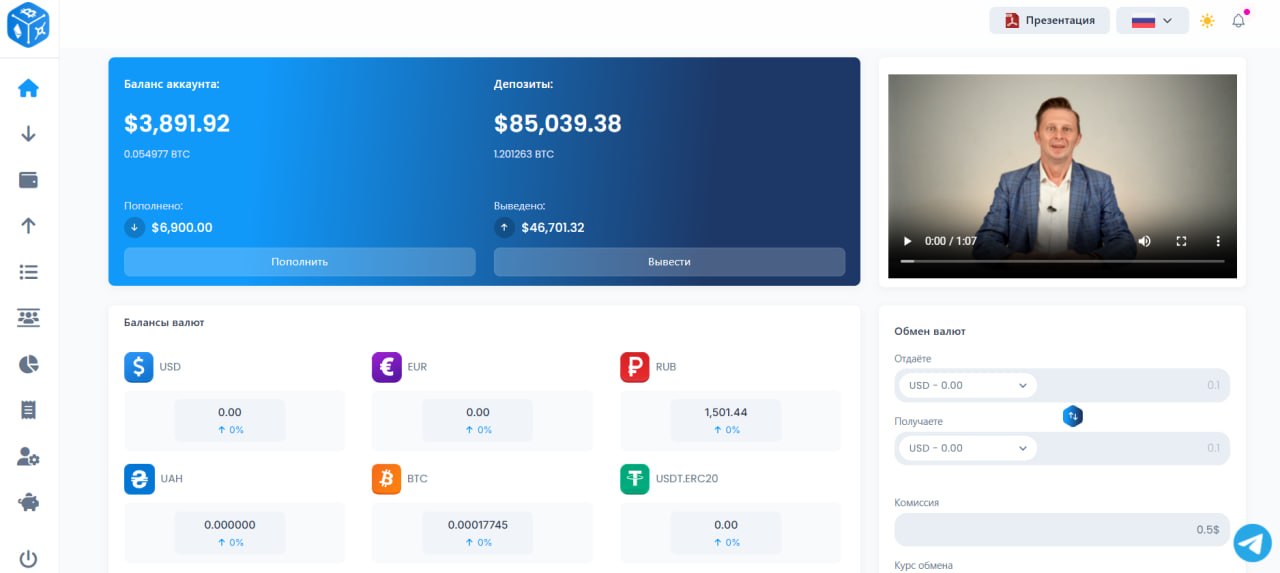Open the language flag dropdown
The height and width of the screenshot is (573, 1280).
tap(1152, 20)
